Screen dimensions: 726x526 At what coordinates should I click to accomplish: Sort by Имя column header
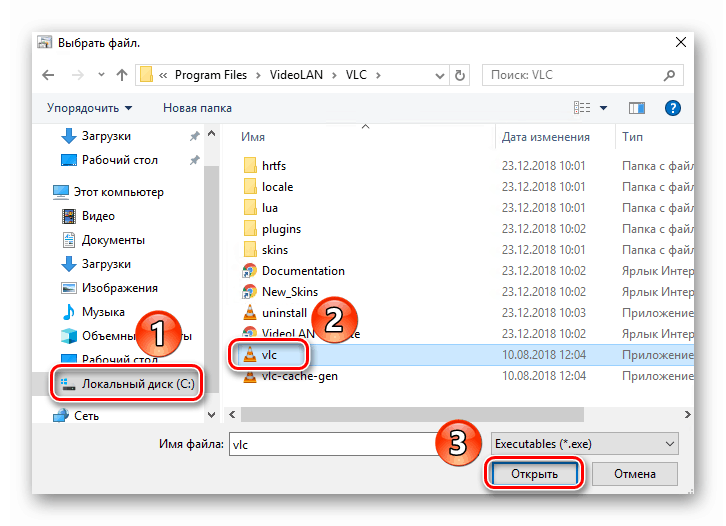point(253,137)
